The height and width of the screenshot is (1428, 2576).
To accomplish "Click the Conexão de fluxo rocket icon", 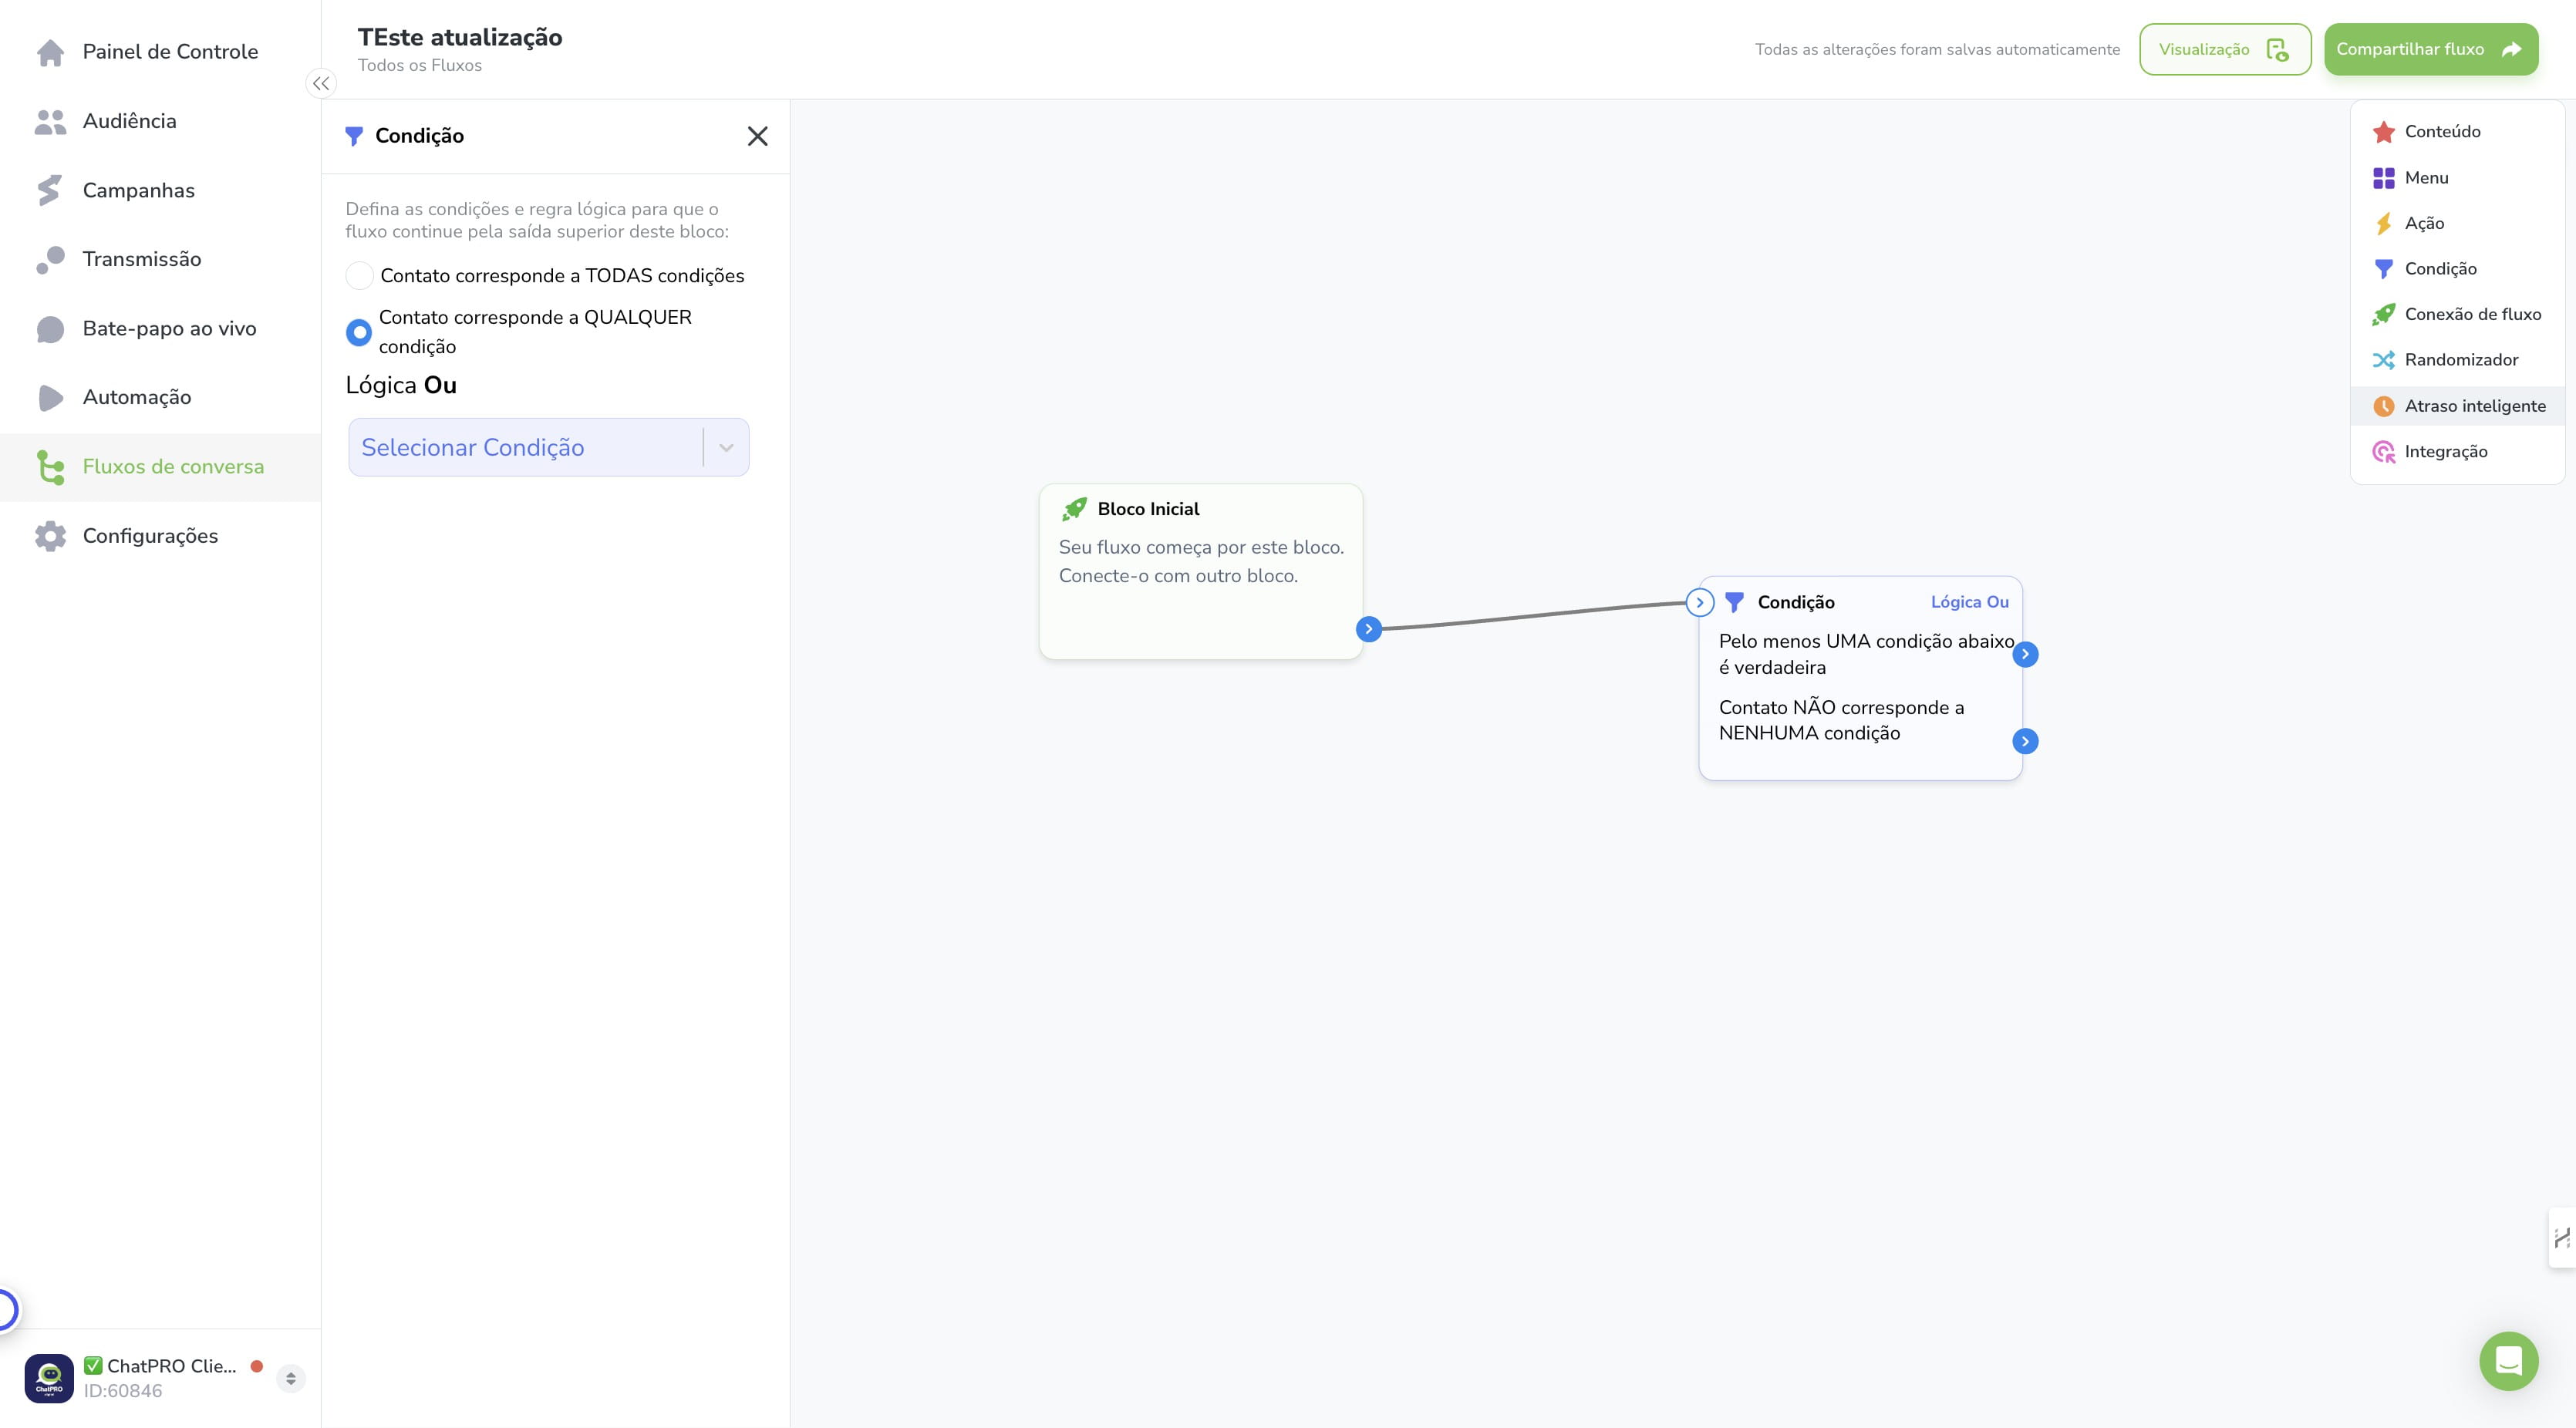I will click(x=2384, y=314).
